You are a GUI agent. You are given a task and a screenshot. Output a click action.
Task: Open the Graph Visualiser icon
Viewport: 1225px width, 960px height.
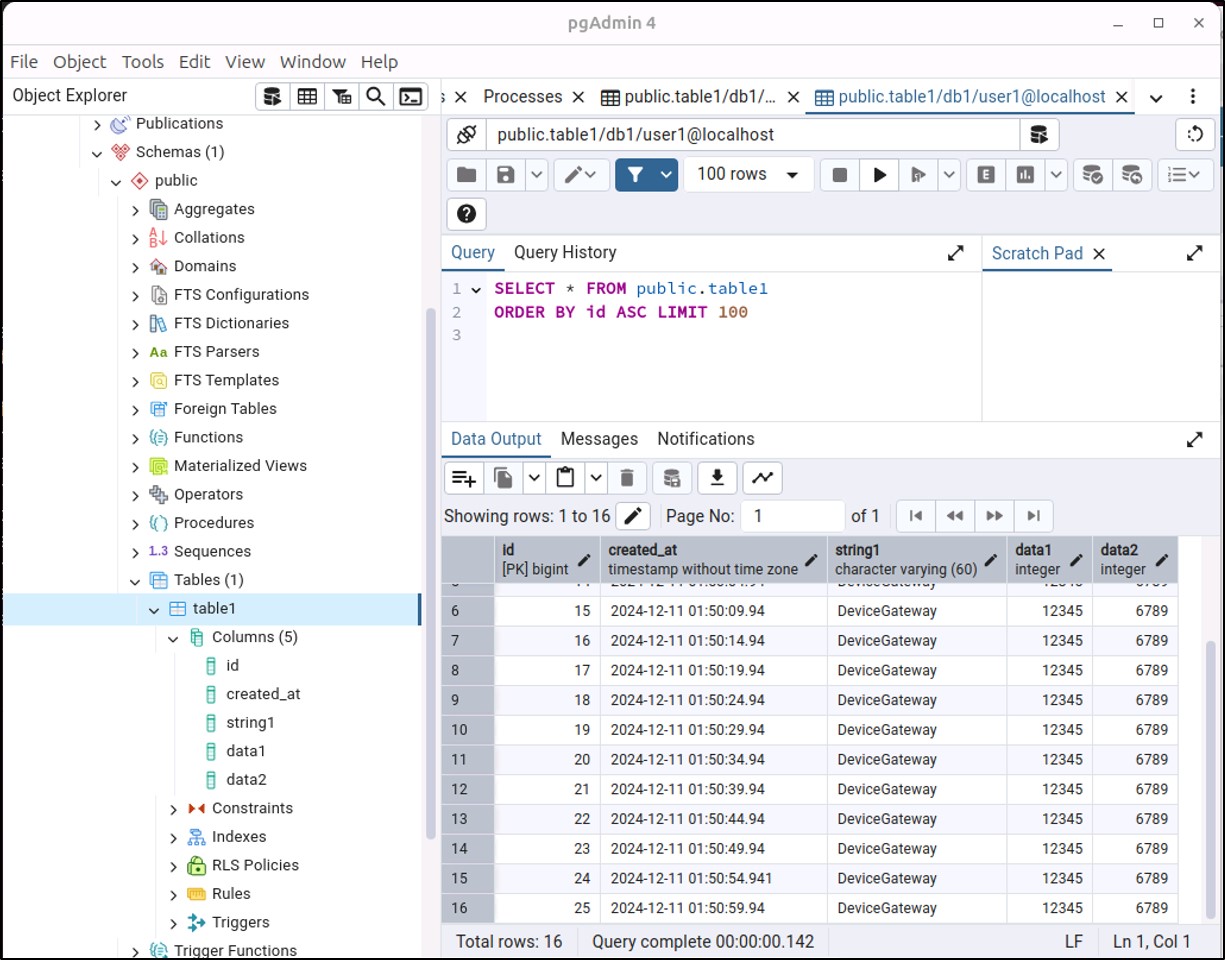[x=762, y=478]
